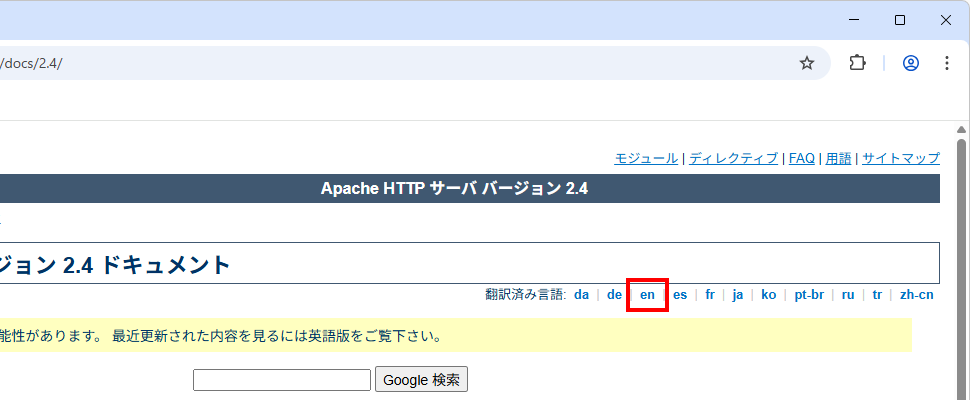This screenshot has height=400, width=970.
Task: Open the Chrome extensions puzzle icon
Action: (857, 63)
